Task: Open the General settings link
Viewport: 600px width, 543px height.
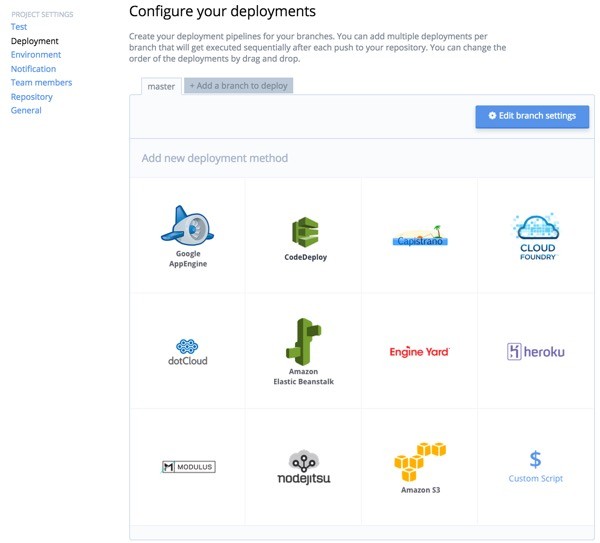Action: tap(26, 111)
